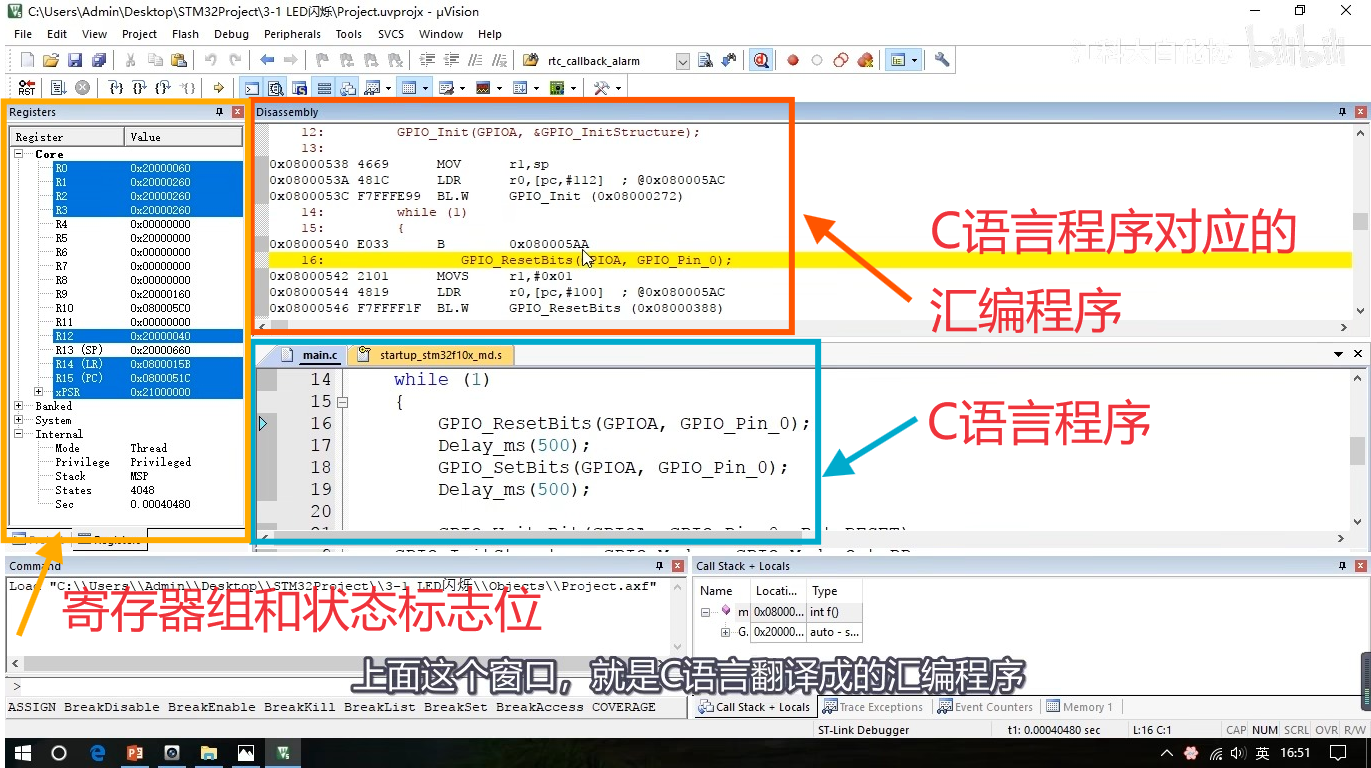Image resolution: width=1371 pixels, height=768 pixels.
Task: Collapse the Internal register group
Action: (19, 434)
